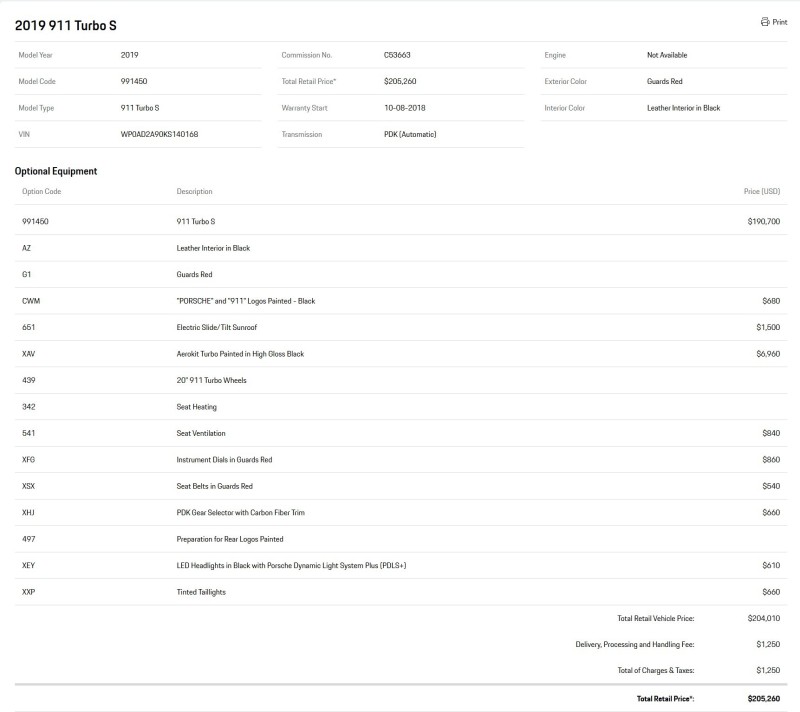Click the printer icon beside Print
This screenshot has height=712, width=800.
coord(765,22)
